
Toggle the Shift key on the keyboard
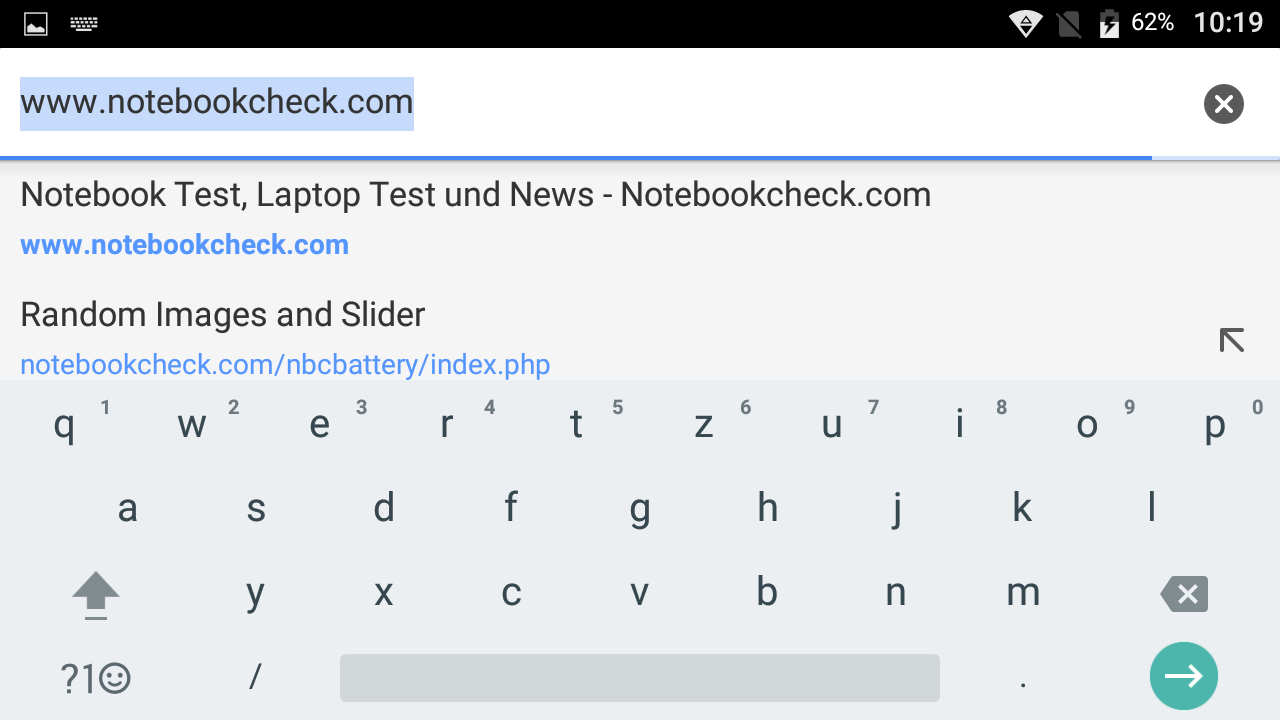click(x=96, y=595)
